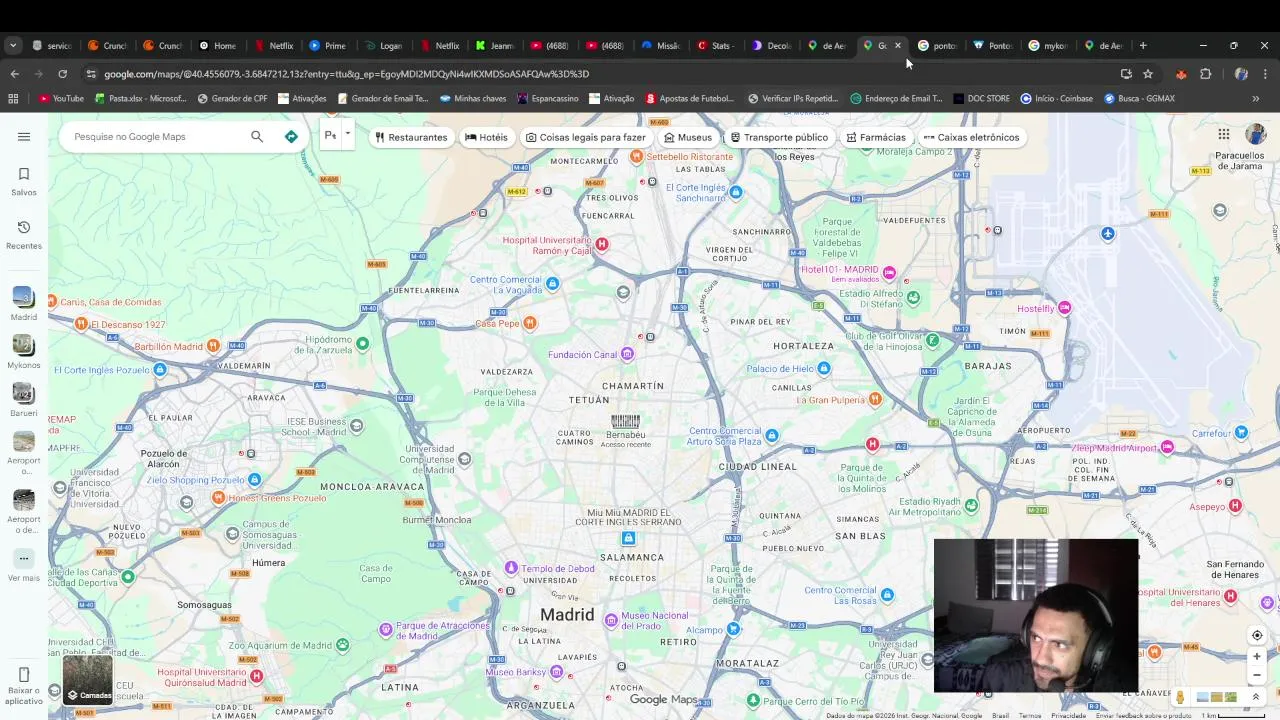The height and width of the screenshot is (720, 1280).
Task: Open recent place Barueri in sidebar
Action: click(24, 400)
